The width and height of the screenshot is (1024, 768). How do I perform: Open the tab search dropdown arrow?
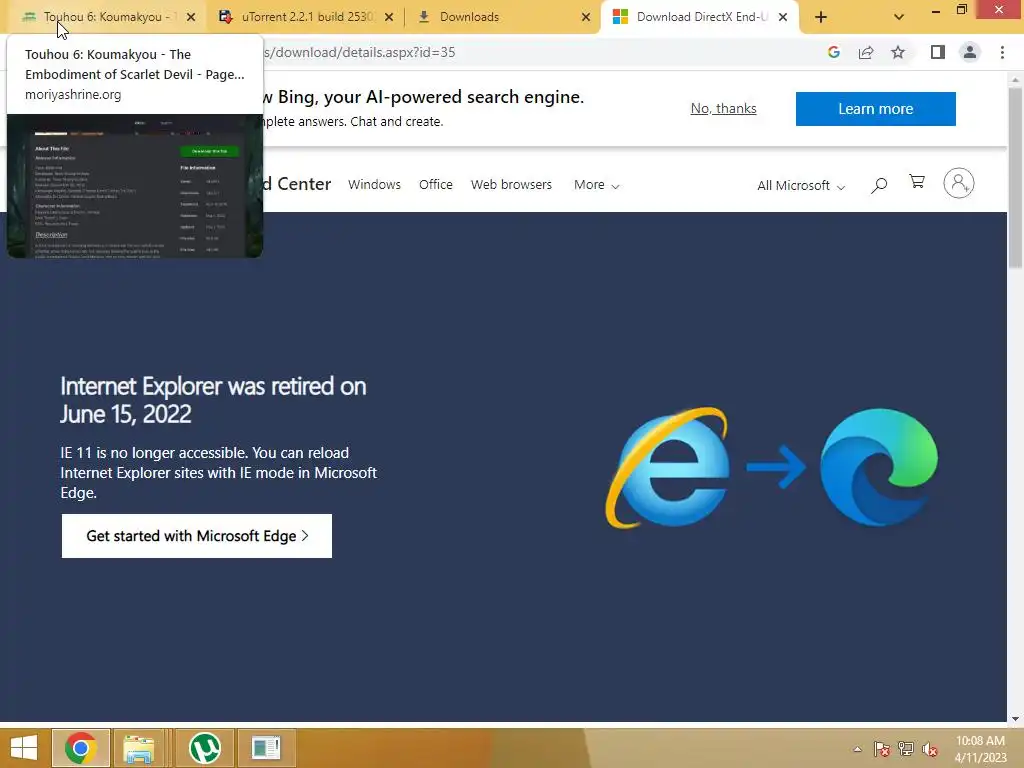(899, 17)
